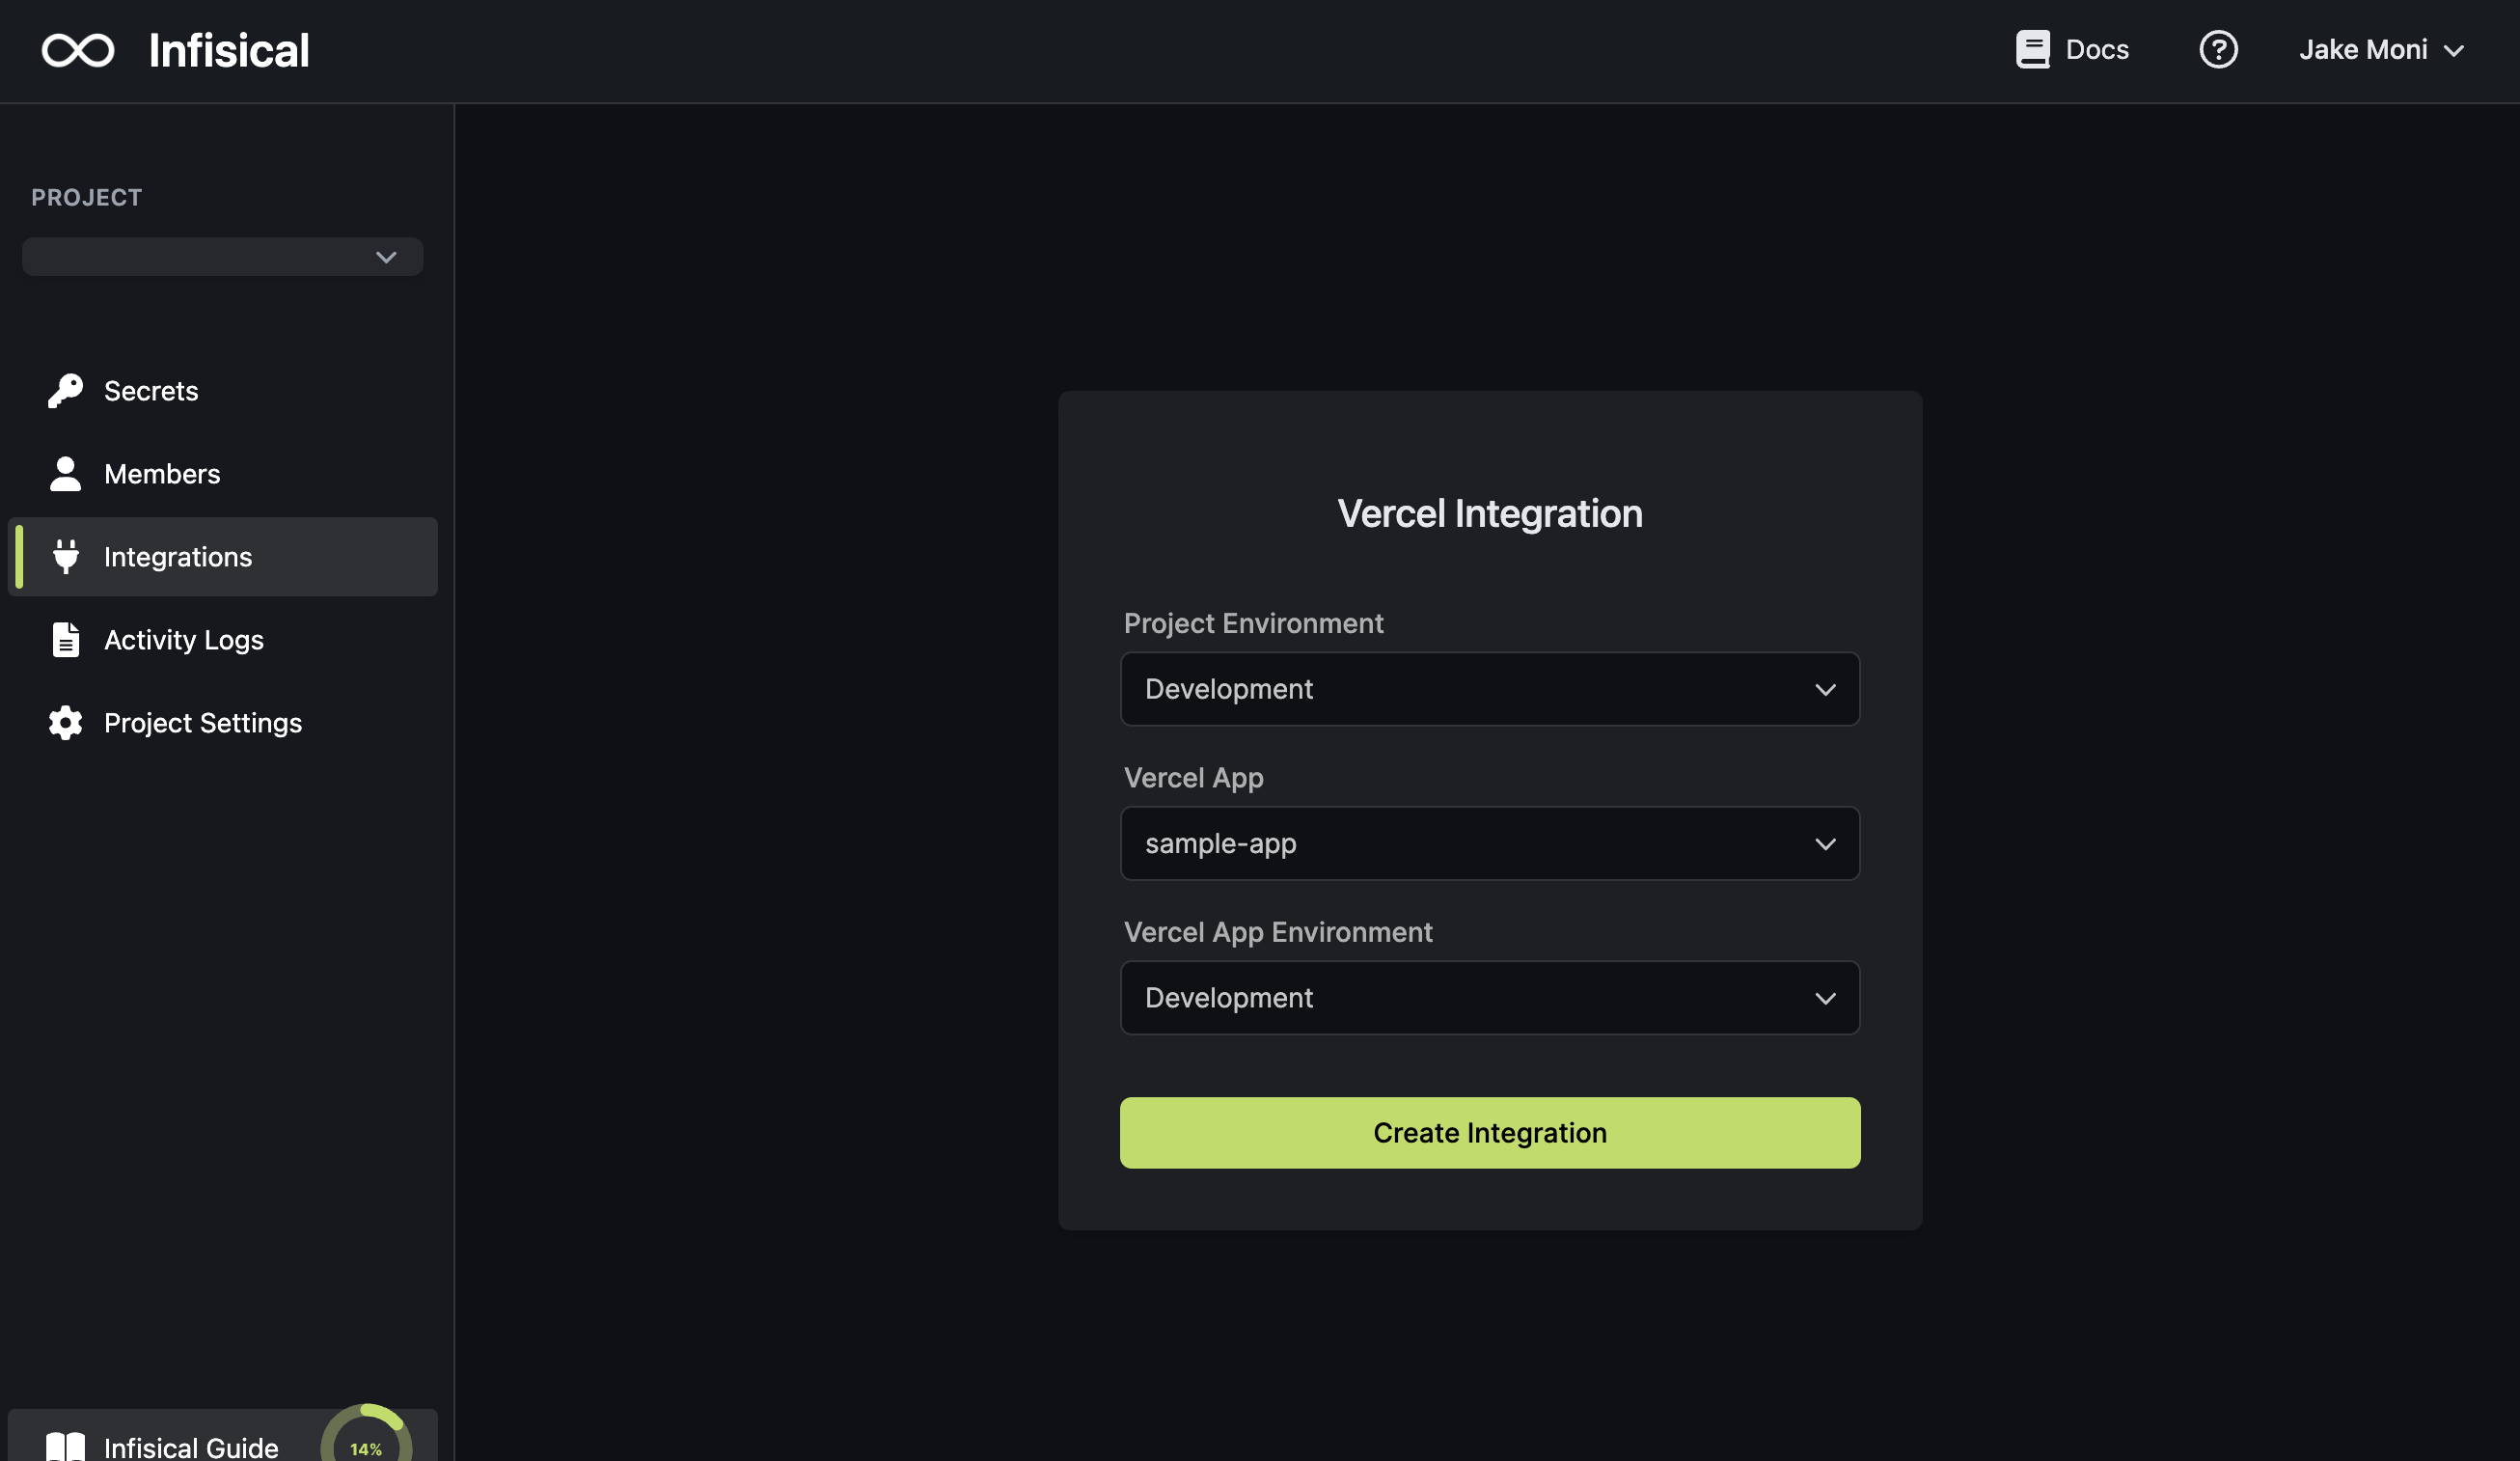Click the Activity Logs document icon
The image size is (2520, 1461).
coord(66,640)
